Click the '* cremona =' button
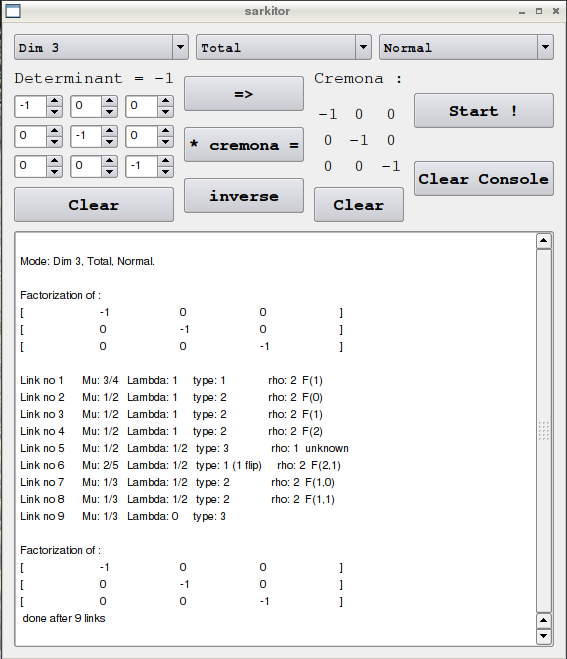The width and height of the screenshot is (567, 659). [244, 145]
